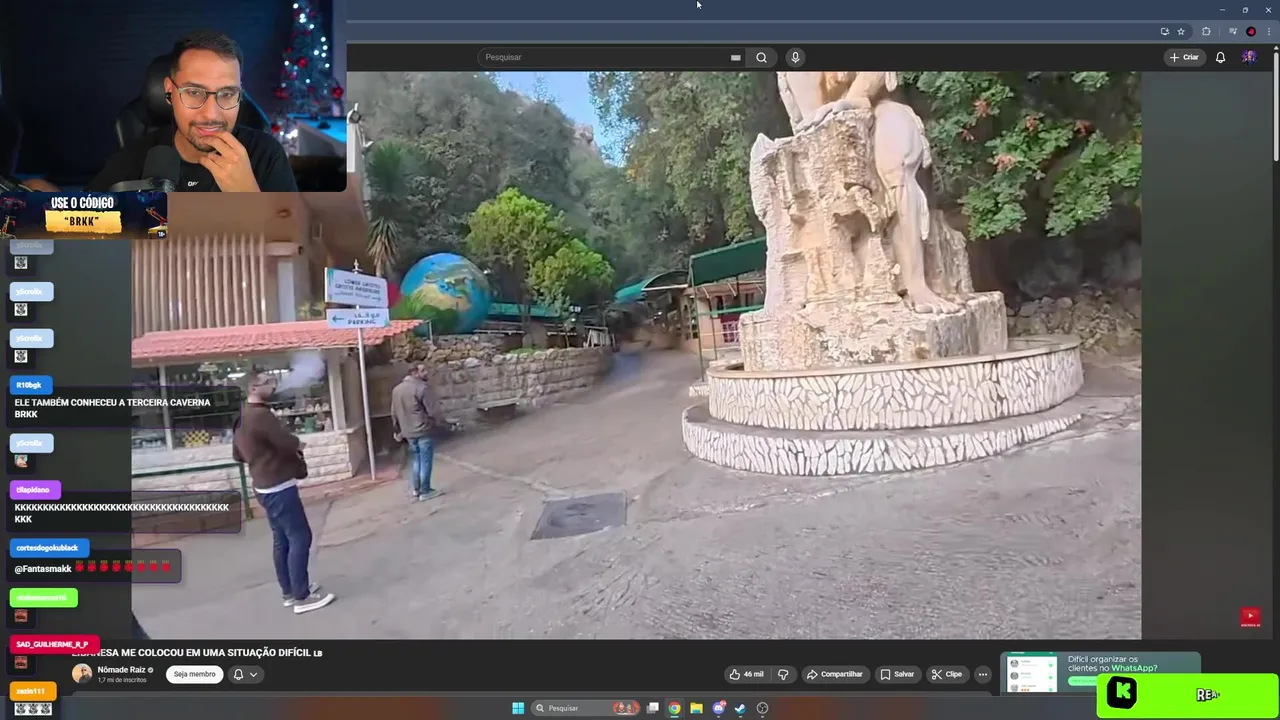Click the video player area
The image size is (1280, 720).
tap(636, 355)
